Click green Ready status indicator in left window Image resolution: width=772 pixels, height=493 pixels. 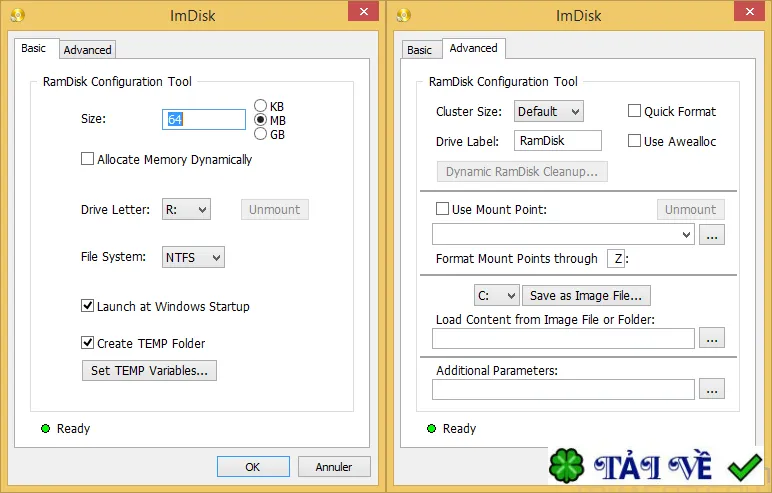click(x=45, y=428)
